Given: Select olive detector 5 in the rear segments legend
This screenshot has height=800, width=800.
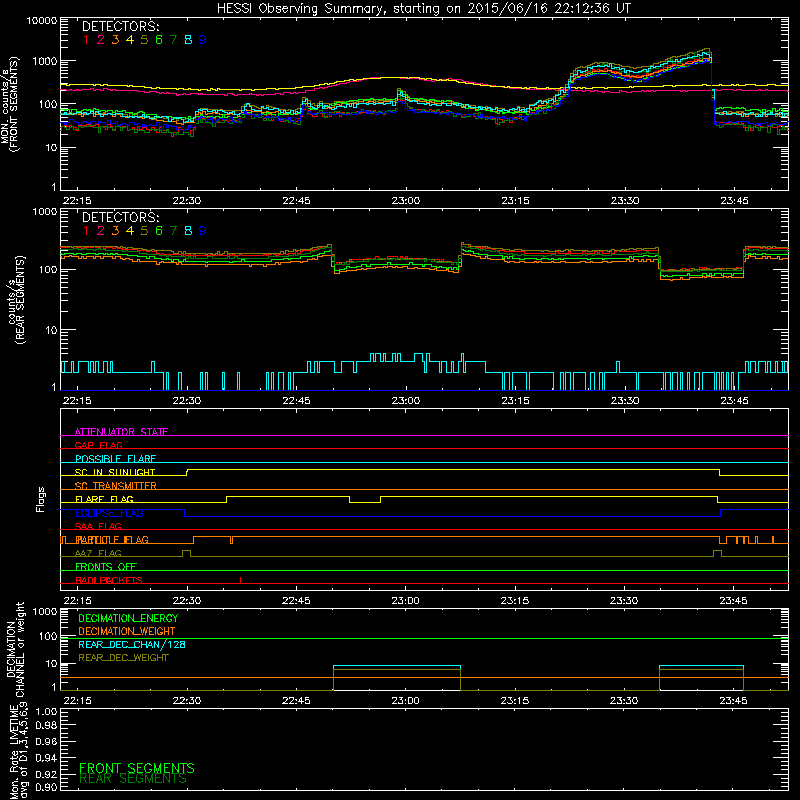Looking at the screenshot, I should [144, 231].
